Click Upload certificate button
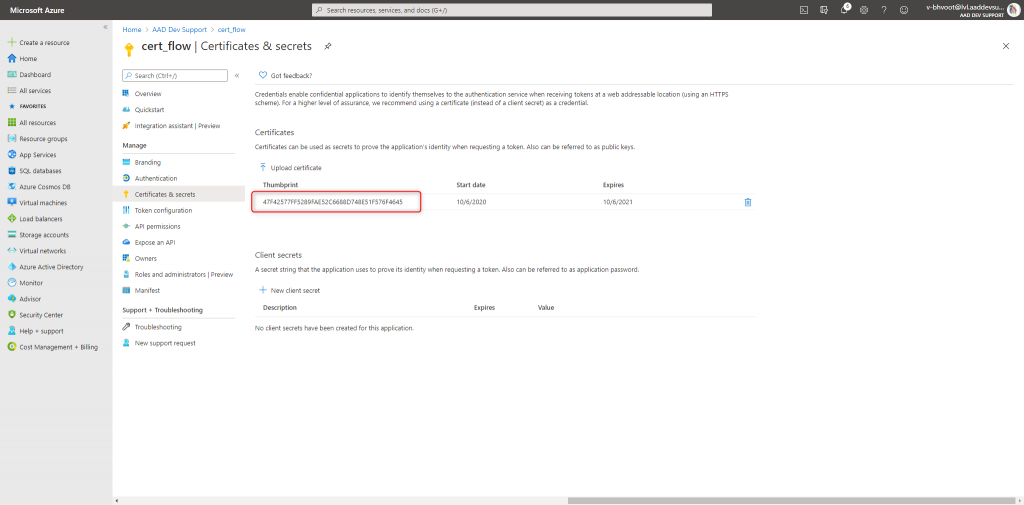 (x=291, y=168)
